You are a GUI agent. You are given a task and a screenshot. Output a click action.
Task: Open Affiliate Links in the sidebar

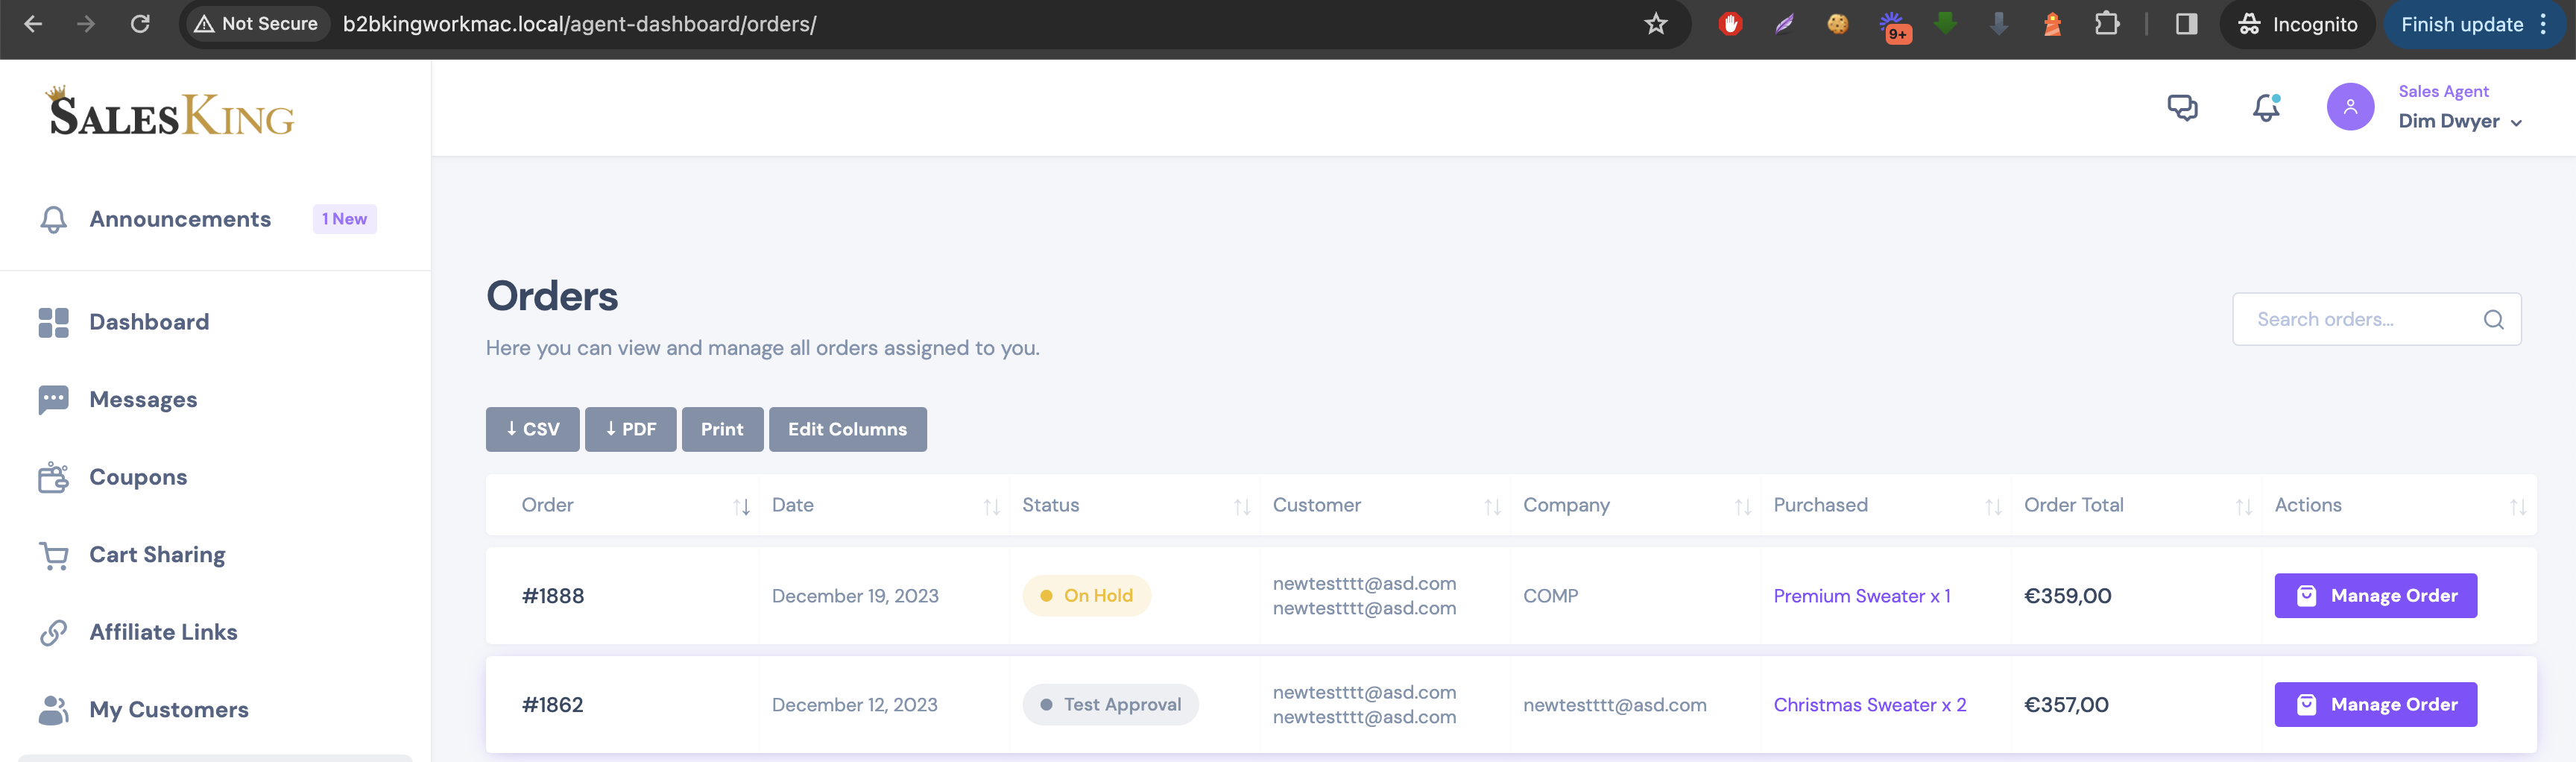click(138, 632)
